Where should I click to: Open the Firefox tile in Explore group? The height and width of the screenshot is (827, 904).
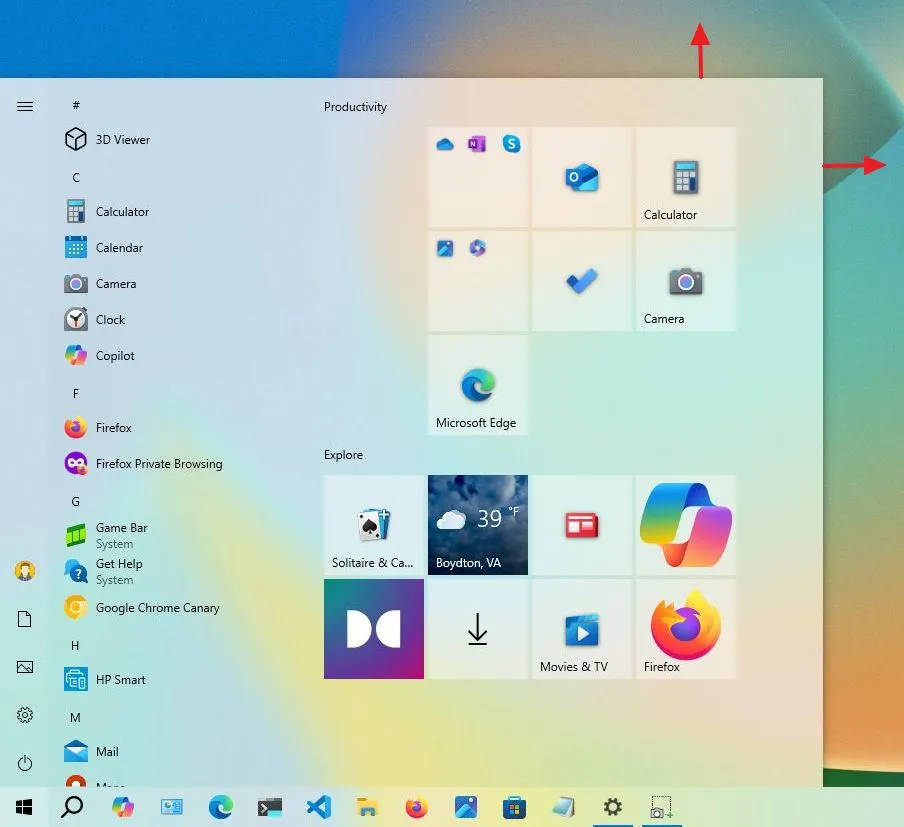685,629
